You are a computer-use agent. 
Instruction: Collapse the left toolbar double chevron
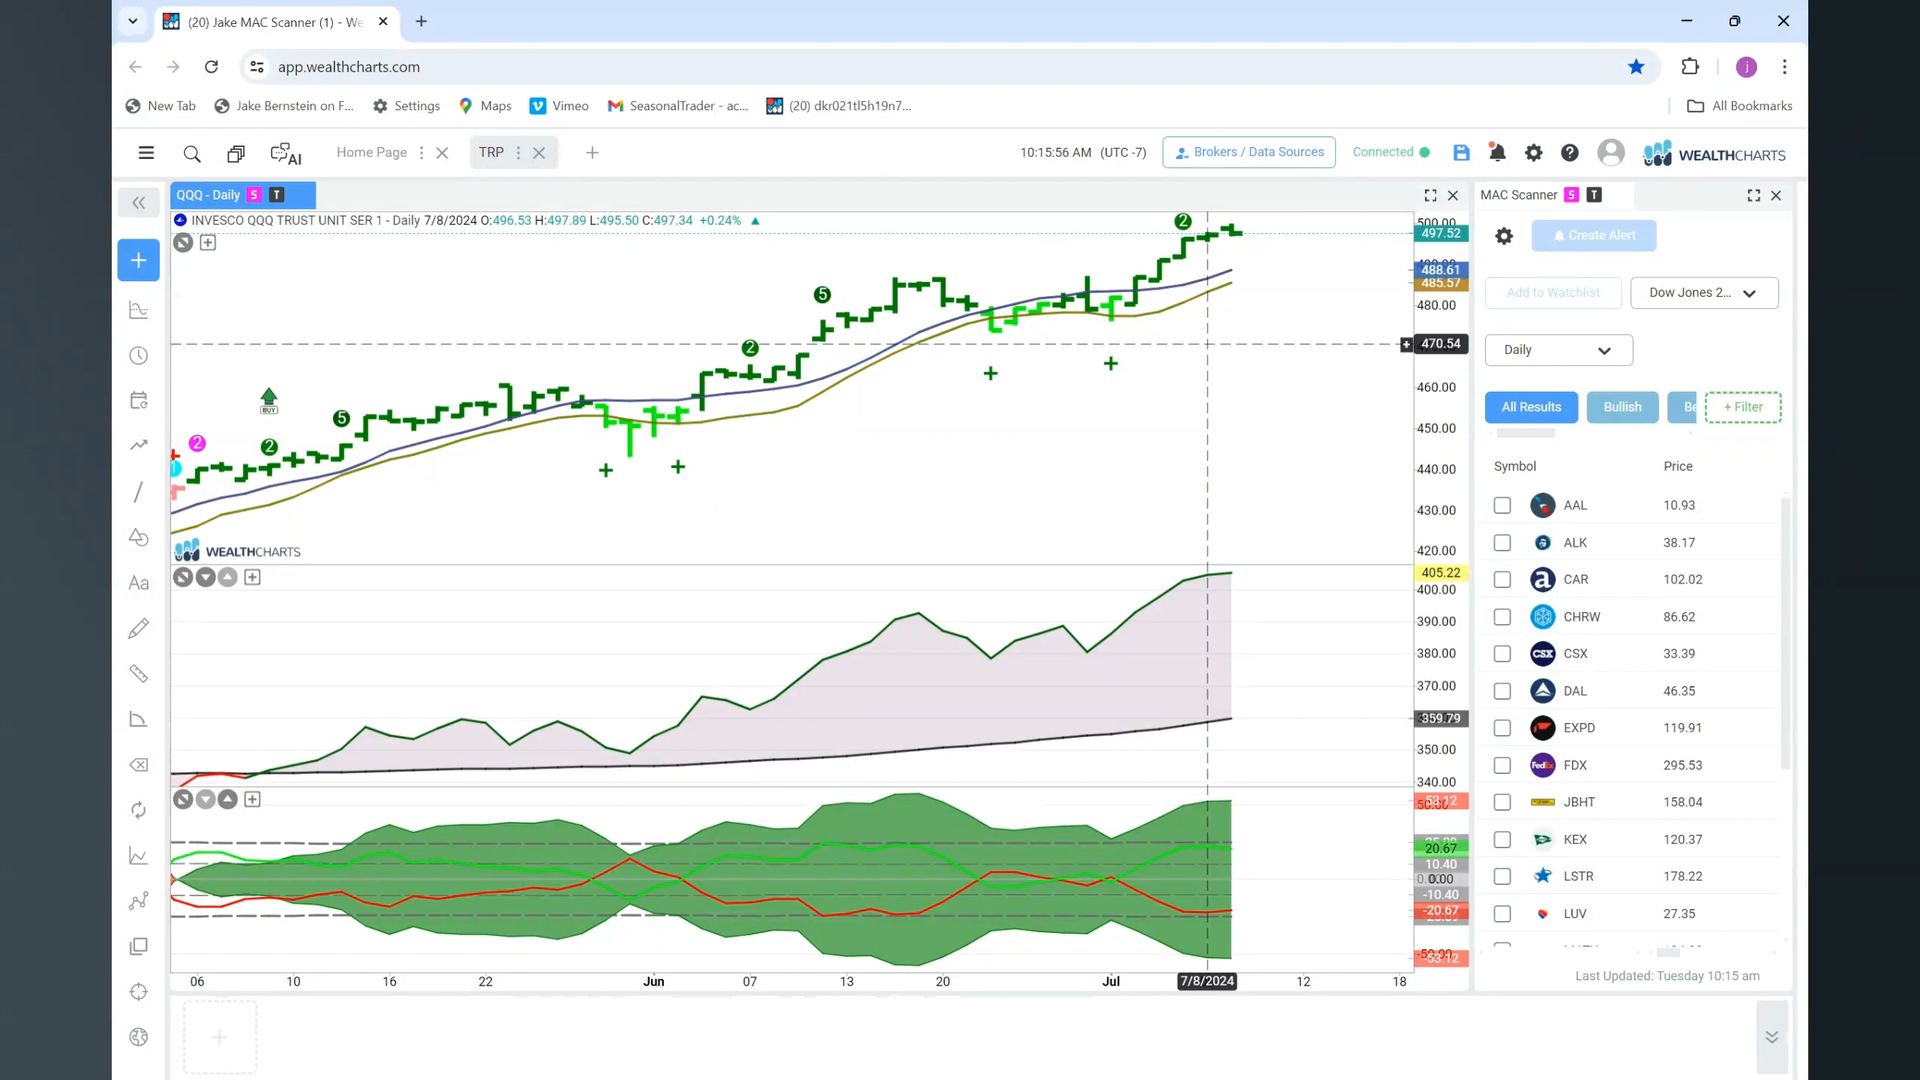139,203
